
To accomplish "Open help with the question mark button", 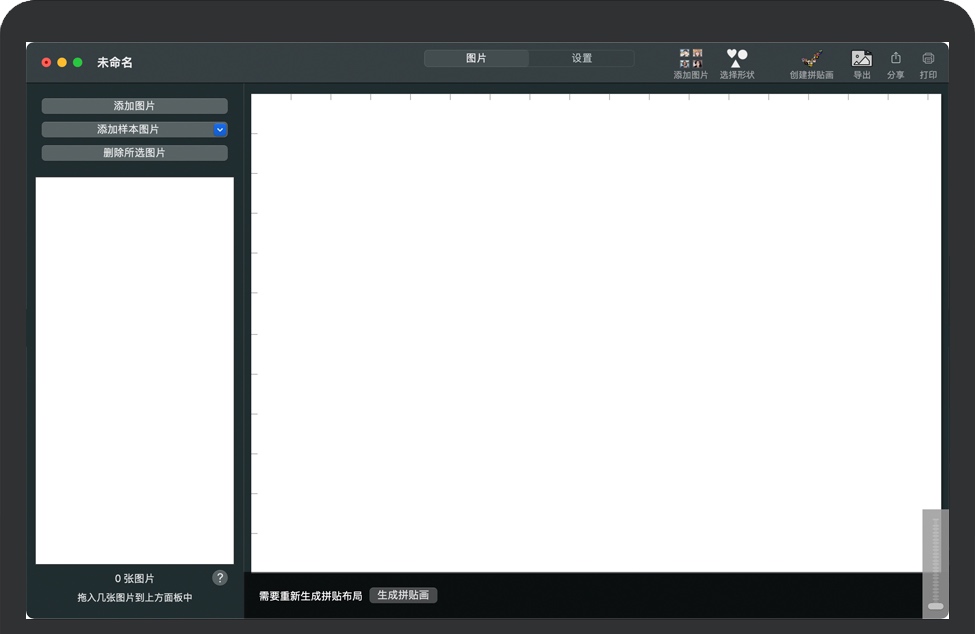I will (220, 578).
